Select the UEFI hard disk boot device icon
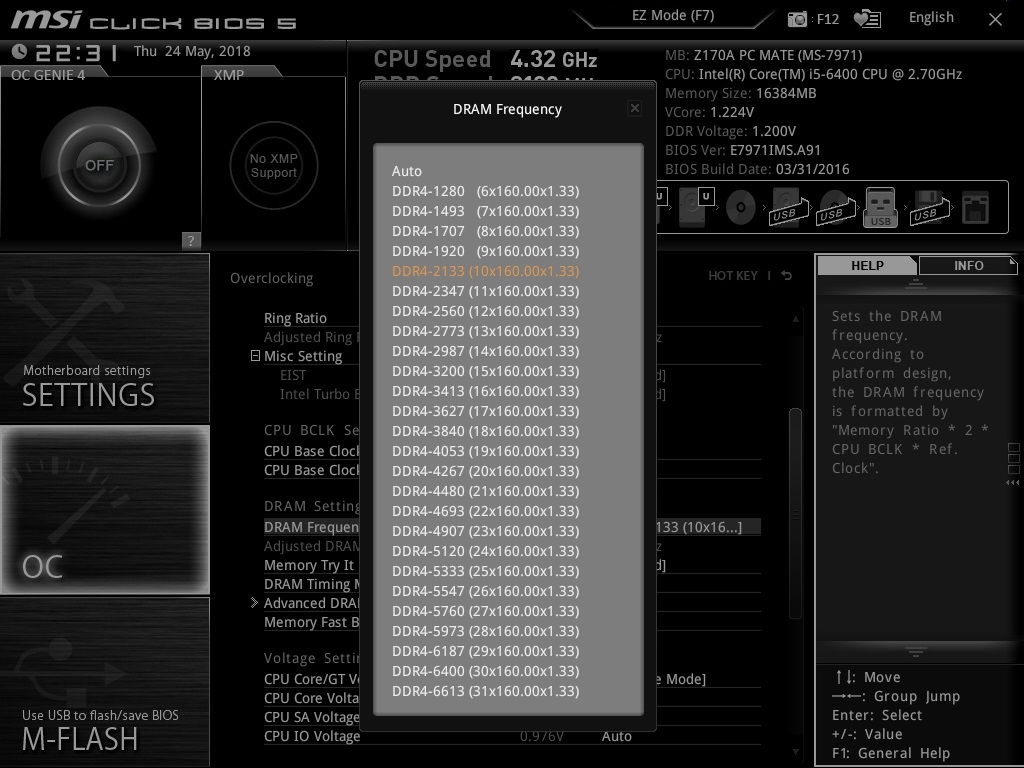The width and height of the screenshot is (1024, 768). point(696,207)
